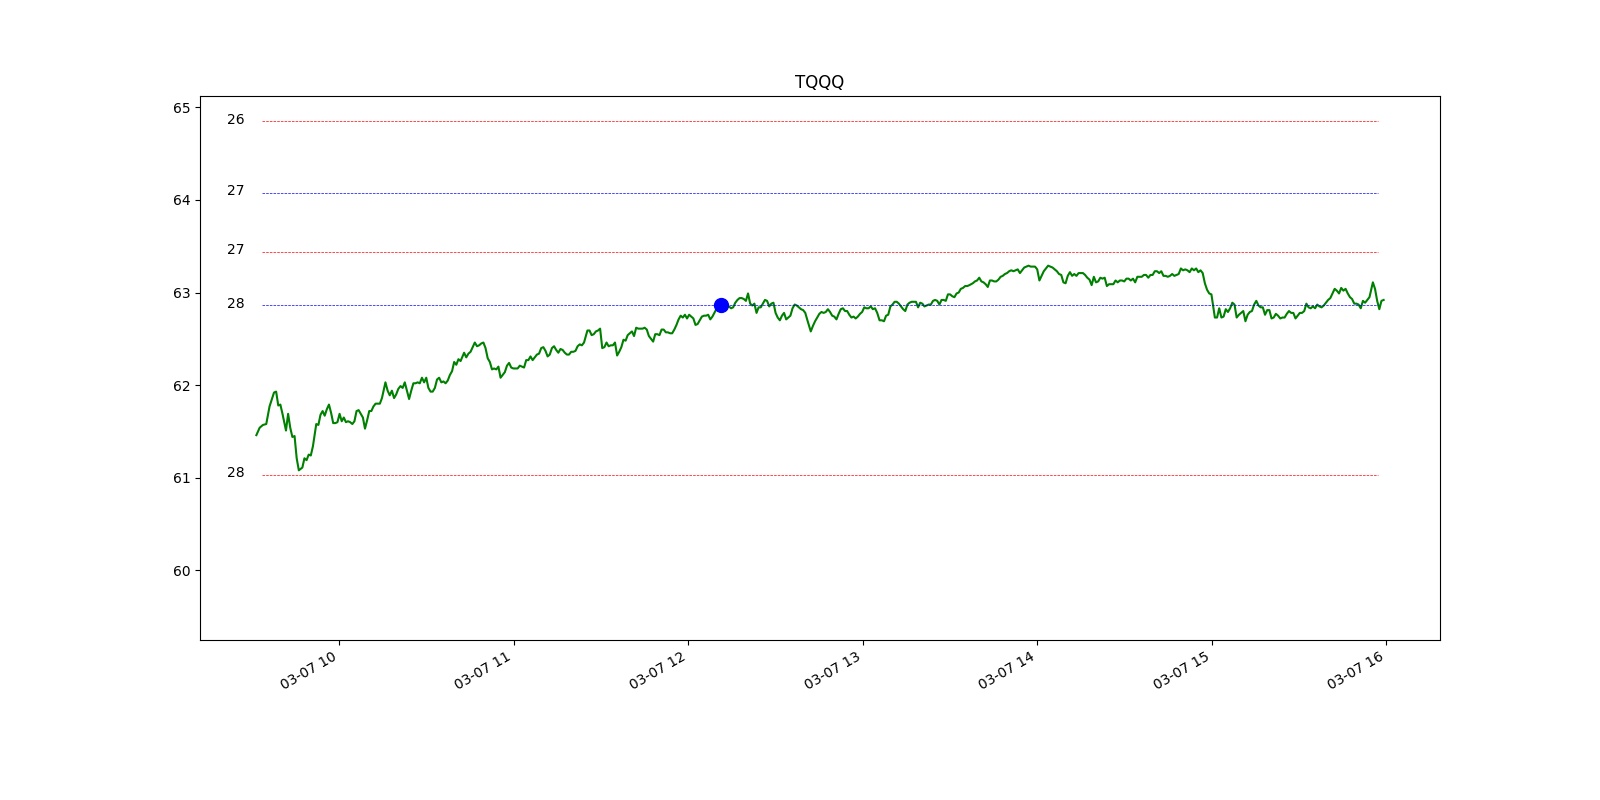Click the x-axis label 03-07 10
The image size is (1600, 800).
pos(309,669)
